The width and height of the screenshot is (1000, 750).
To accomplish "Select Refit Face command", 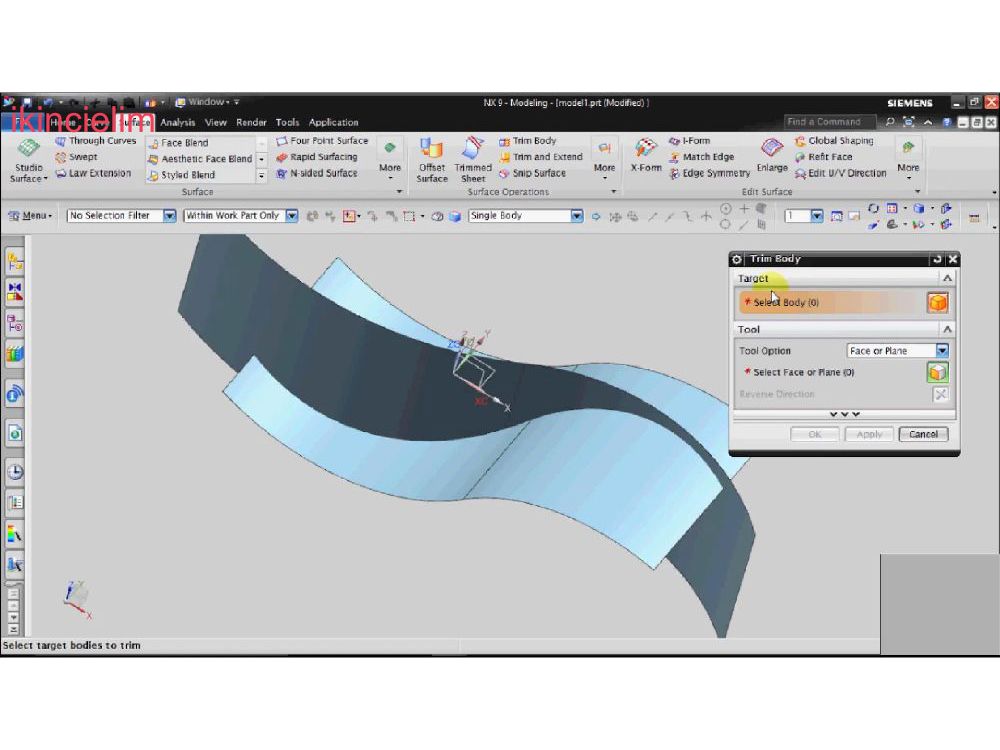I will click(x=823, y=157).
